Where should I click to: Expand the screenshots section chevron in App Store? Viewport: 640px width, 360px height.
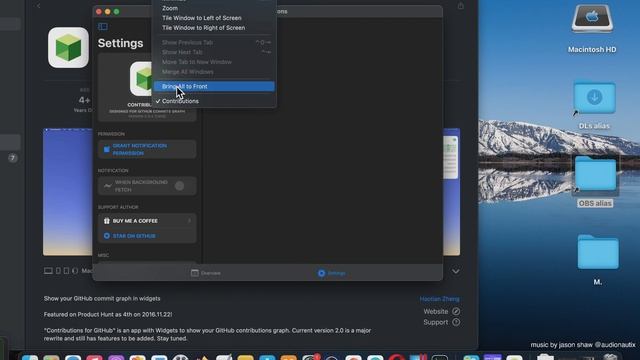tap(456, 271)
